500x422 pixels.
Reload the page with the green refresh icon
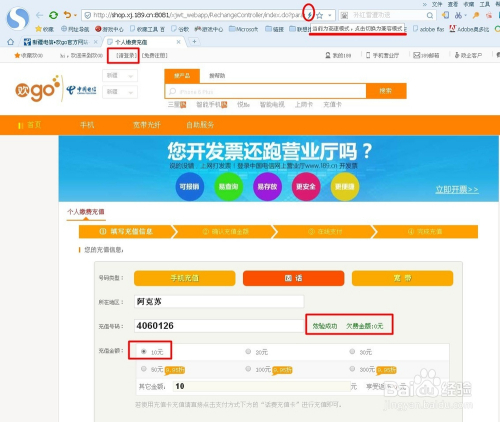(x=53, y=15)
